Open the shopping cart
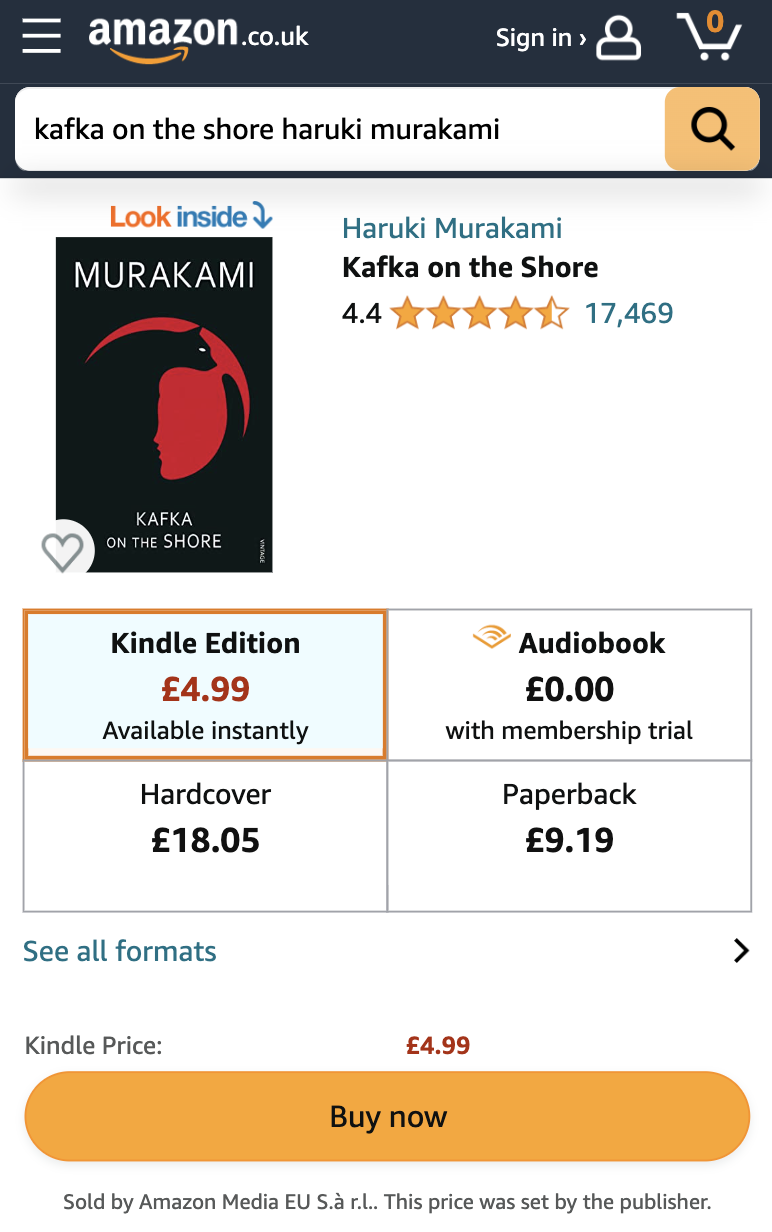 pos(709,37)
